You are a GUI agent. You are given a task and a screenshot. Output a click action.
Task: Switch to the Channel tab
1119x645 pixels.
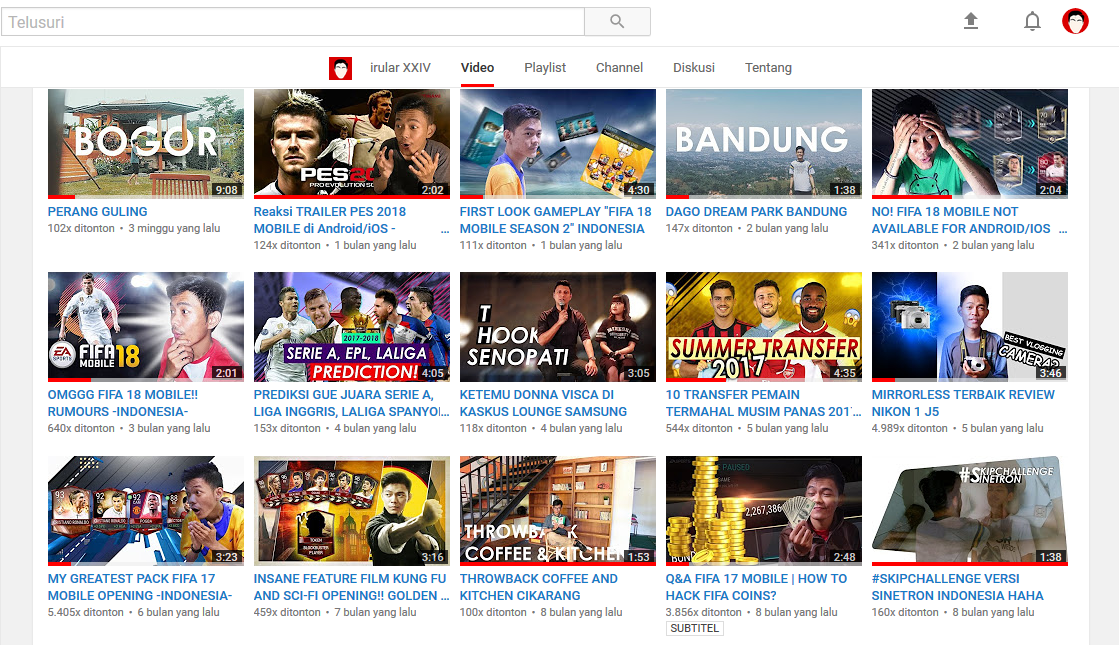tap(619, 68)
